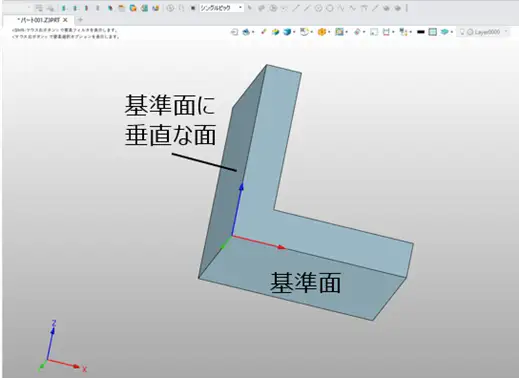
Task: Click the blue Z axis arrow on the model origin
Action: pyautogui.click(x=237, y=208)
